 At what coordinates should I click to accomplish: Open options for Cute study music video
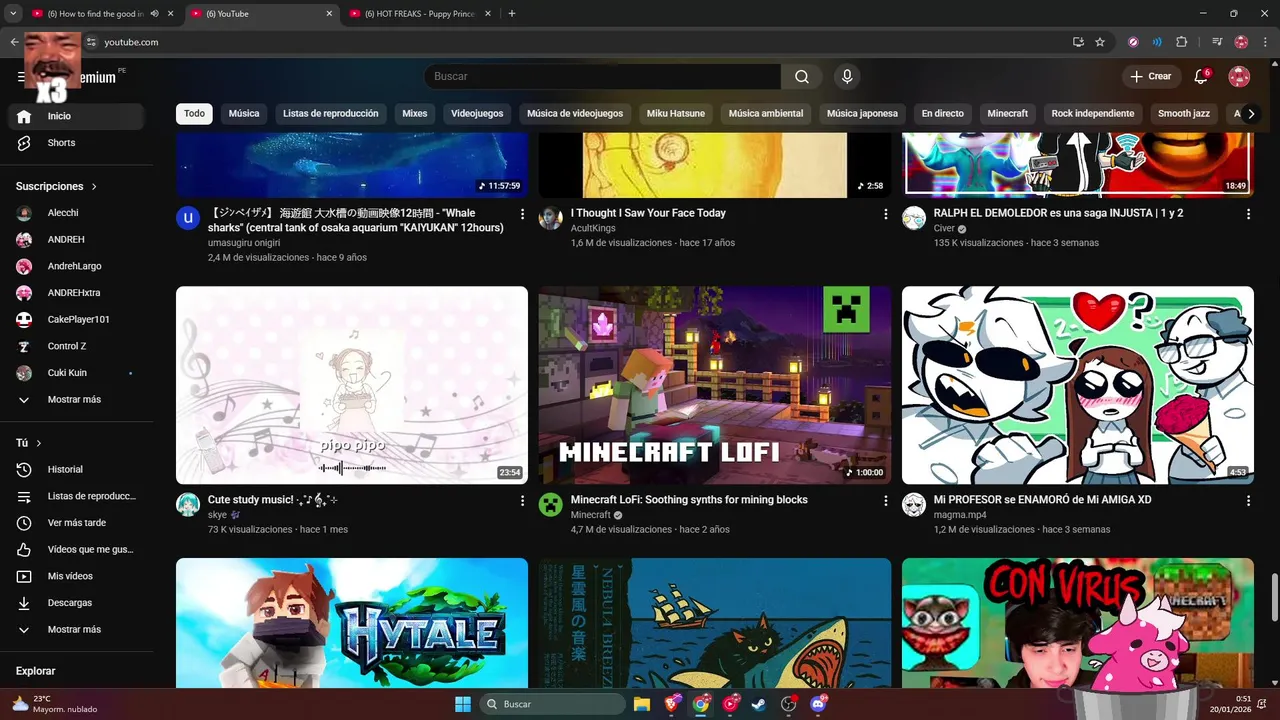point(522,500)
